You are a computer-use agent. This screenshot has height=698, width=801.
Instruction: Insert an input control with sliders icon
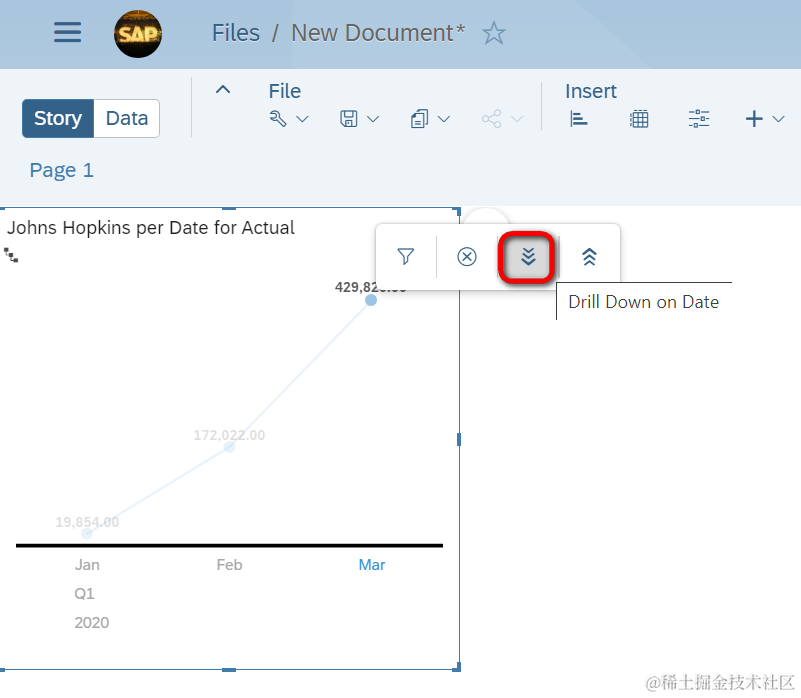click(x=699, y=119)
